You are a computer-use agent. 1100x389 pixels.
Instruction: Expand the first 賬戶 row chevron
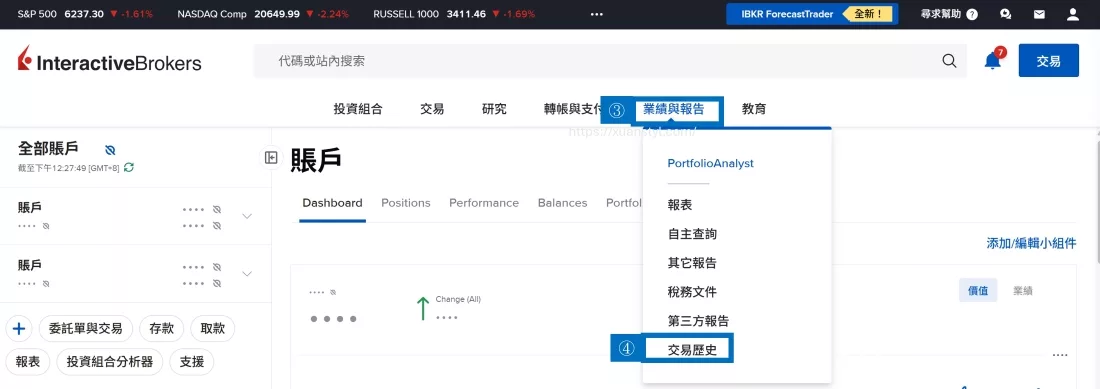pos(247,216)
